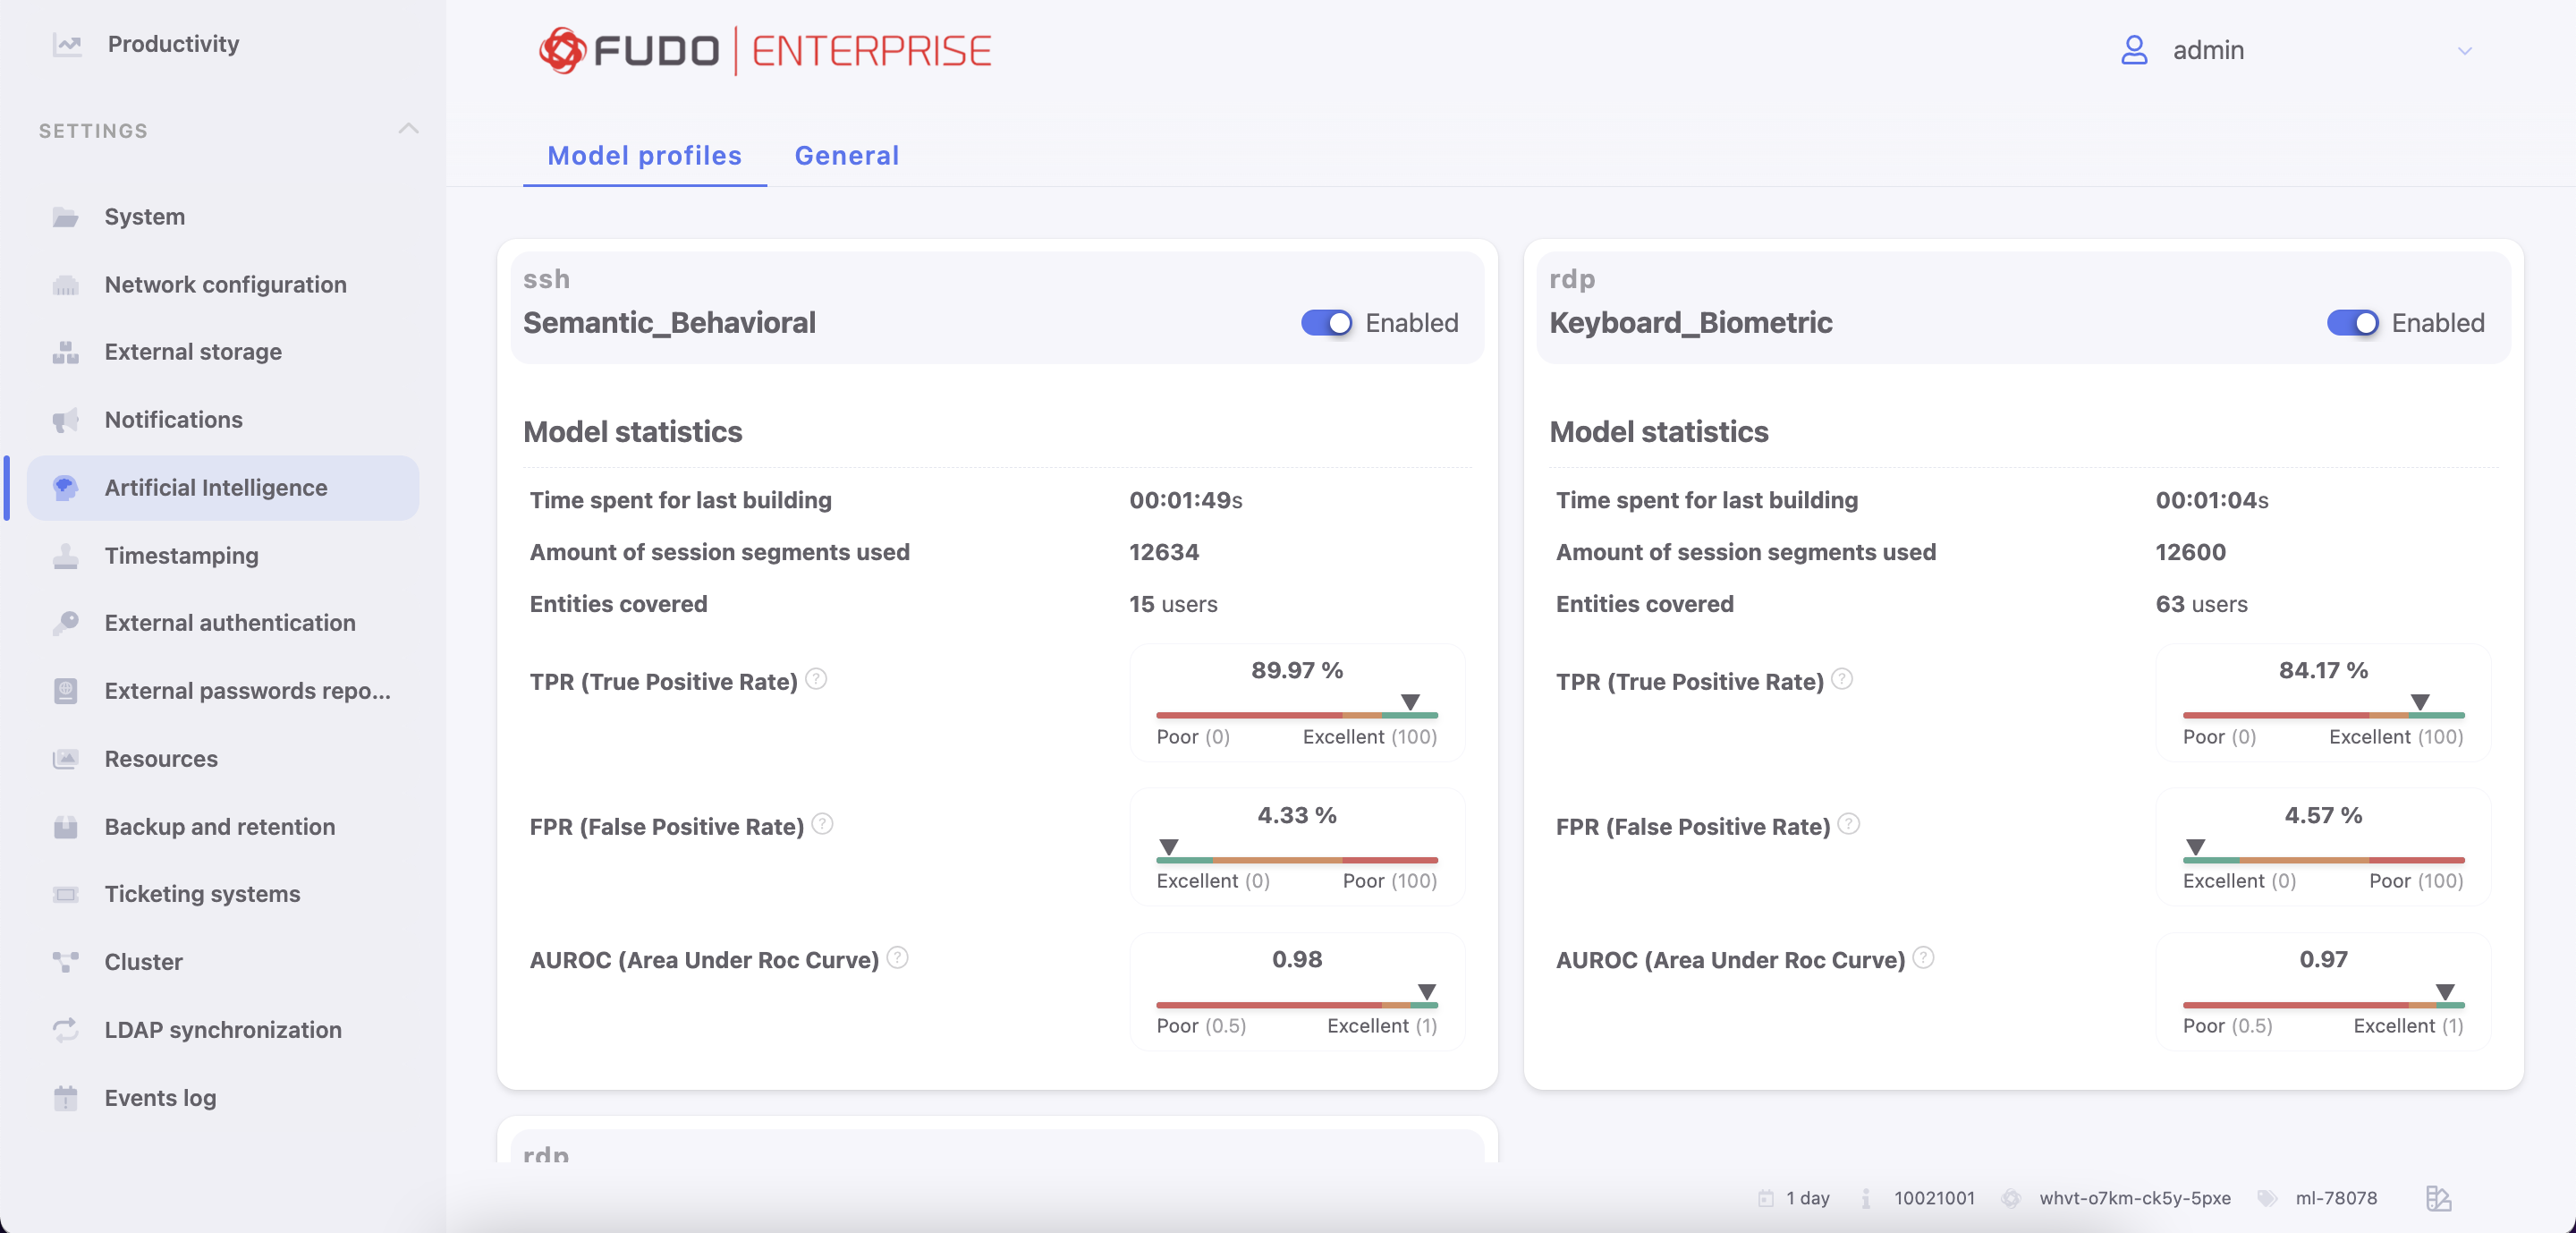Image resolution: width=2576 pixels, height=1233 pixels.
Task: Open the Timestamping settings page
Action: pos(181,556)
